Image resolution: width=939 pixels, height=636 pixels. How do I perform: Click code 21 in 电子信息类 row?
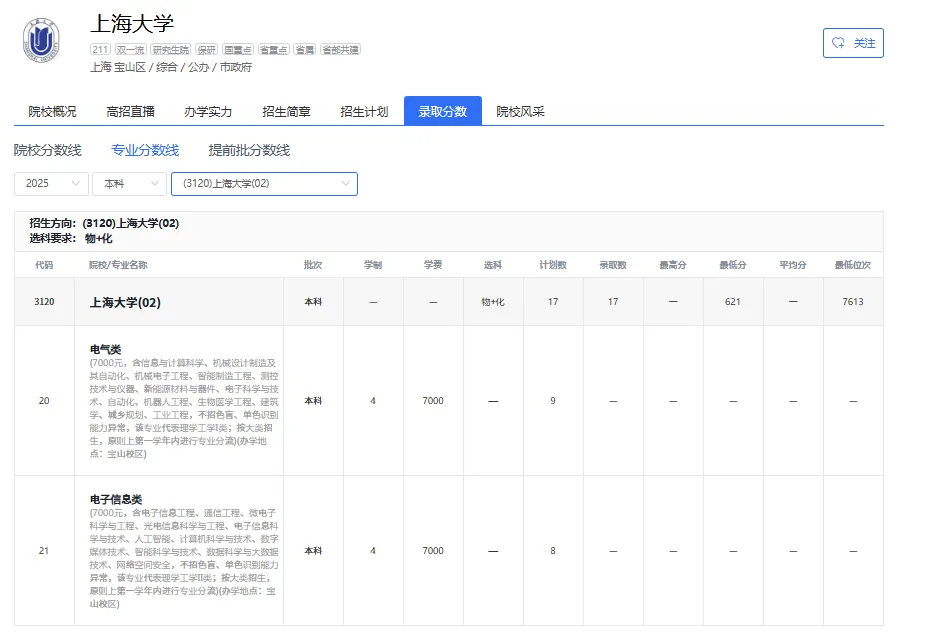pyautogui.click(x=44, y=550)
